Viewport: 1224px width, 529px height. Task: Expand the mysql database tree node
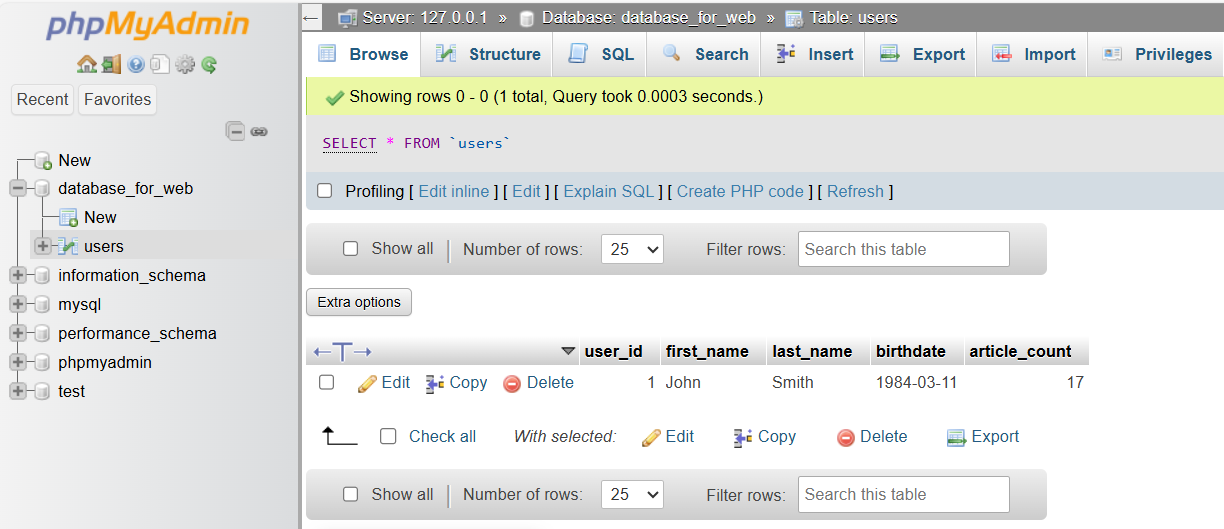point(18,305)
